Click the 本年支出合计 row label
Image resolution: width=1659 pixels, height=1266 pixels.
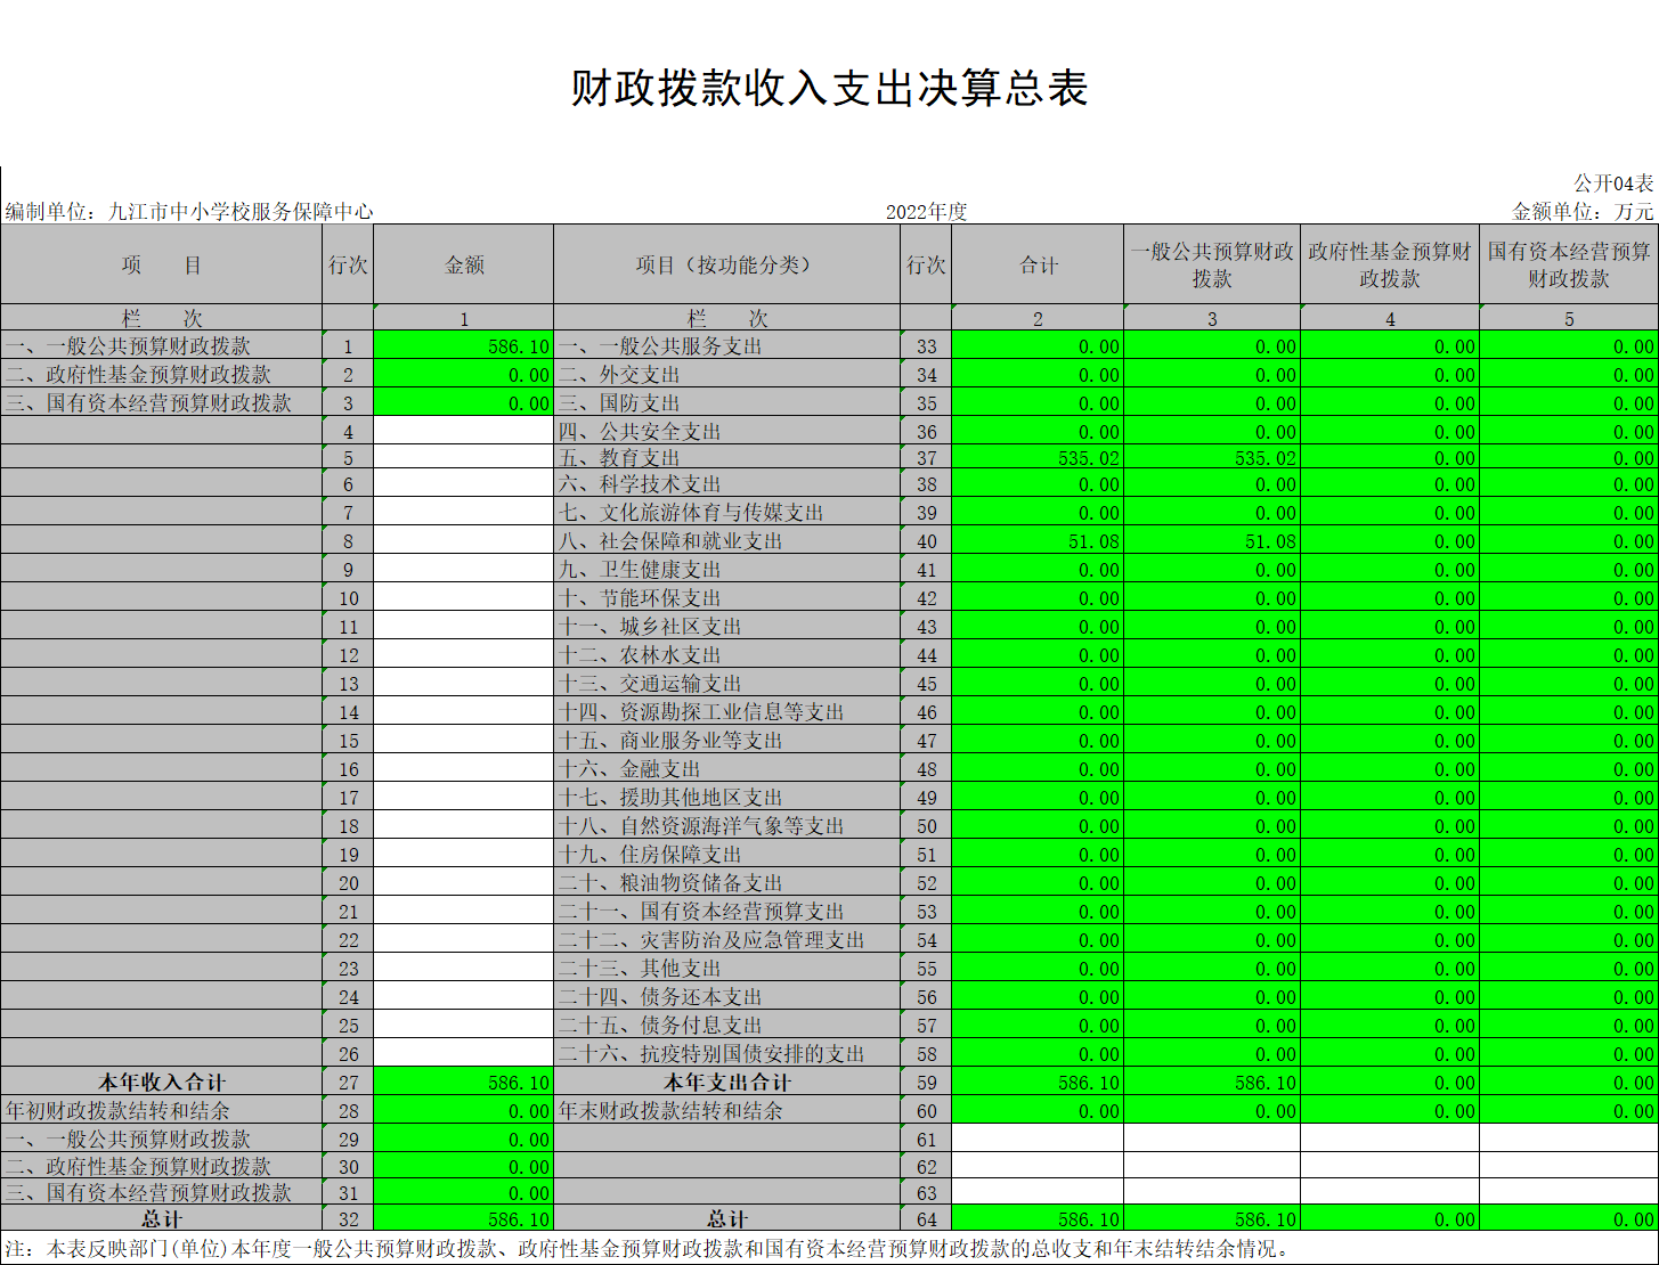point(726,1082)
